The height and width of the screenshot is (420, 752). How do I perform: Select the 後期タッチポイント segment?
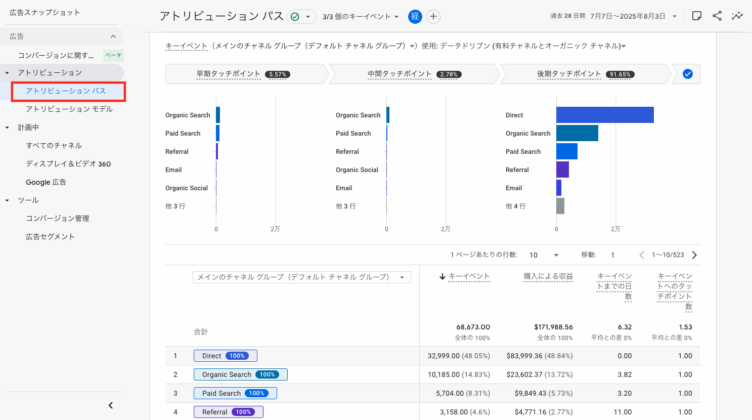(x=585, y=74)
